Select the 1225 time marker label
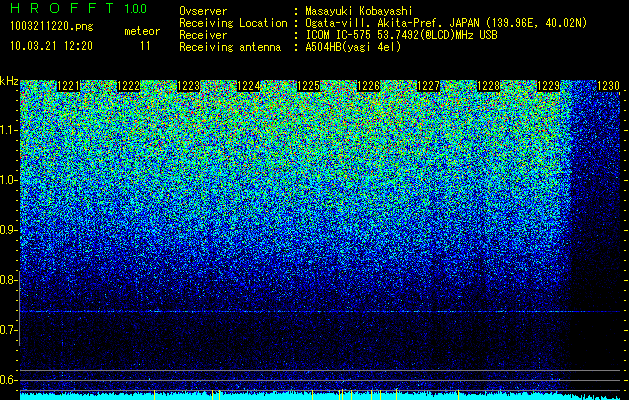Screen dimensions: 629x400 point(308,86)
